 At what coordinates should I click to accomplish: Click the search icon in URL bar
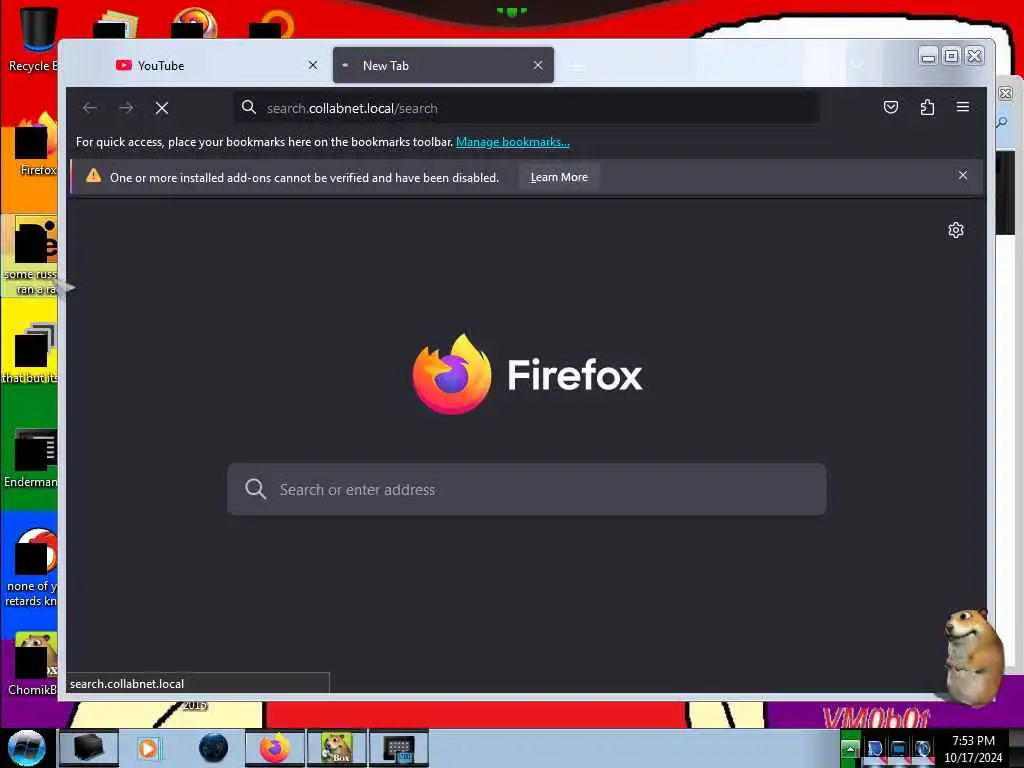[249, 107]
